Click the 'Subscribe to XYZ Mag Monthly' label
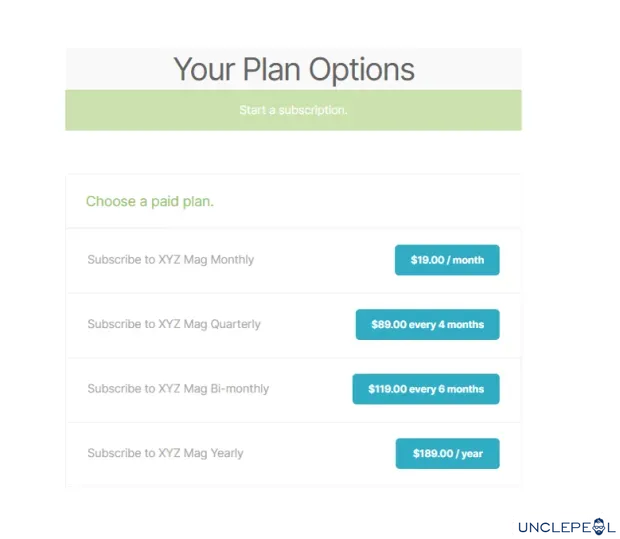The height and width of the screenshot is (539, 620). (x=170, y=260)
